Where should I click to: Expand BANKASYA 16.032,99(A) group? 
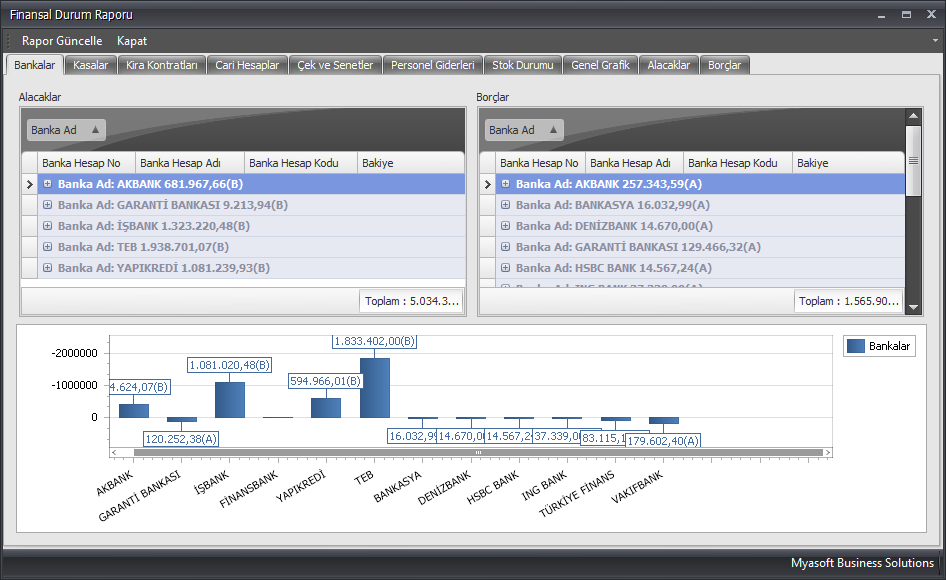point(506,205)
